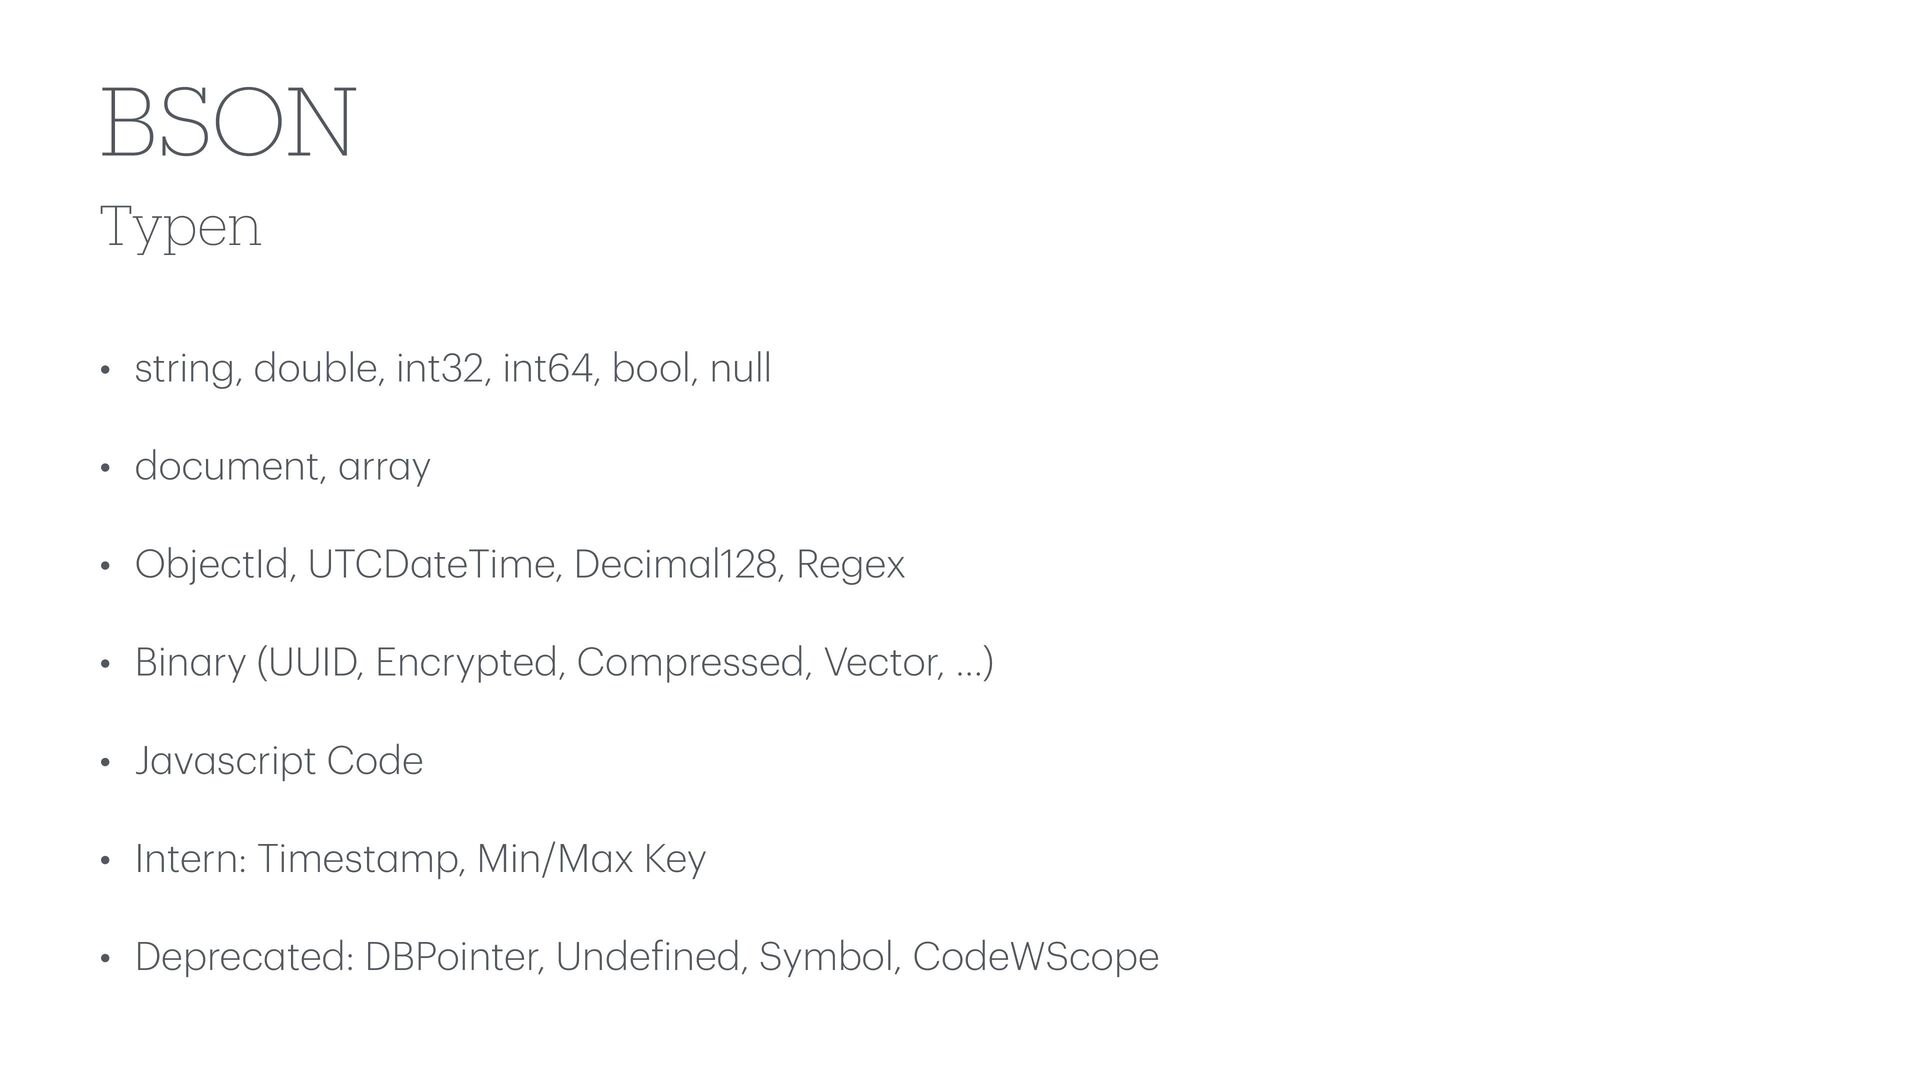This screenshot has height=1080, width=1920.
Task: Click Decimal128 text
Action: (x=677, y=564)
